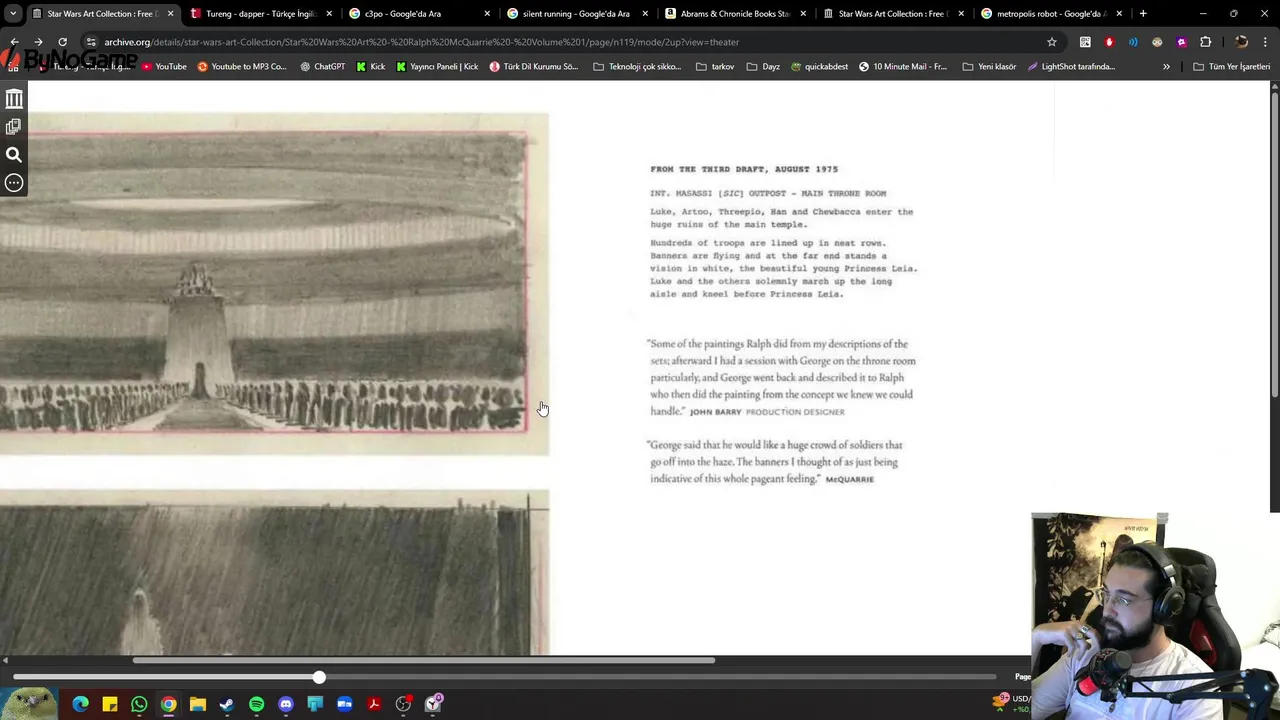Reload the archive.org page

pyautogui.click(x=62, y=42)
